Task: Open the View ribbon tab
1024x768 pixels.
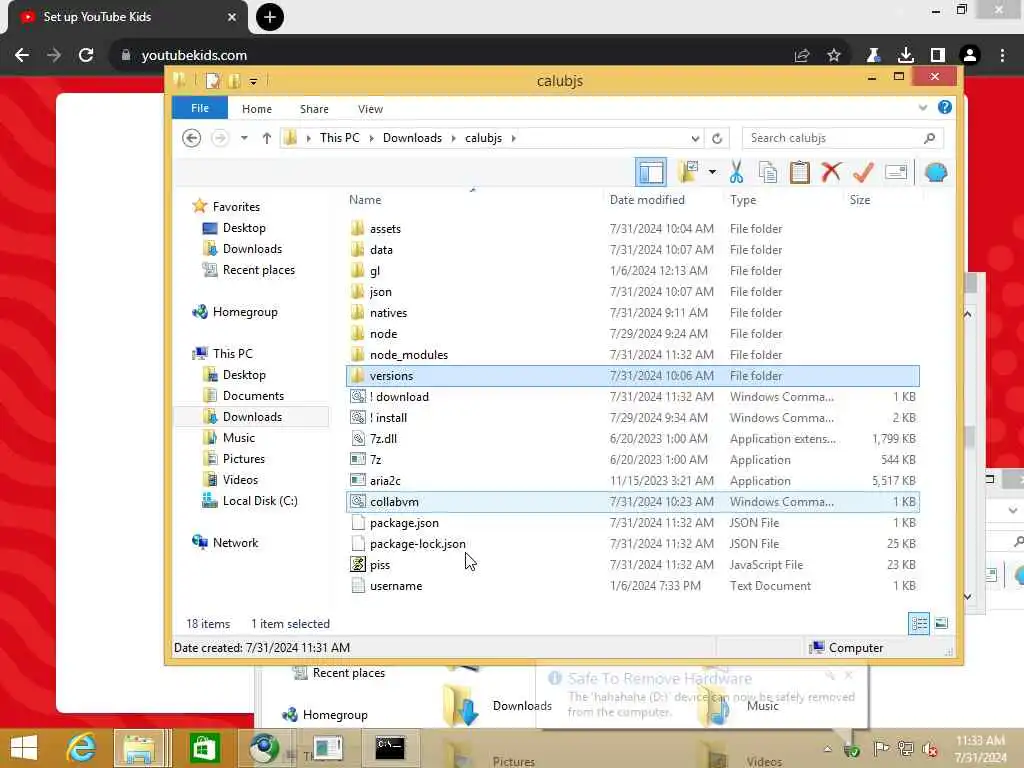Action: (x=370, y=109)
